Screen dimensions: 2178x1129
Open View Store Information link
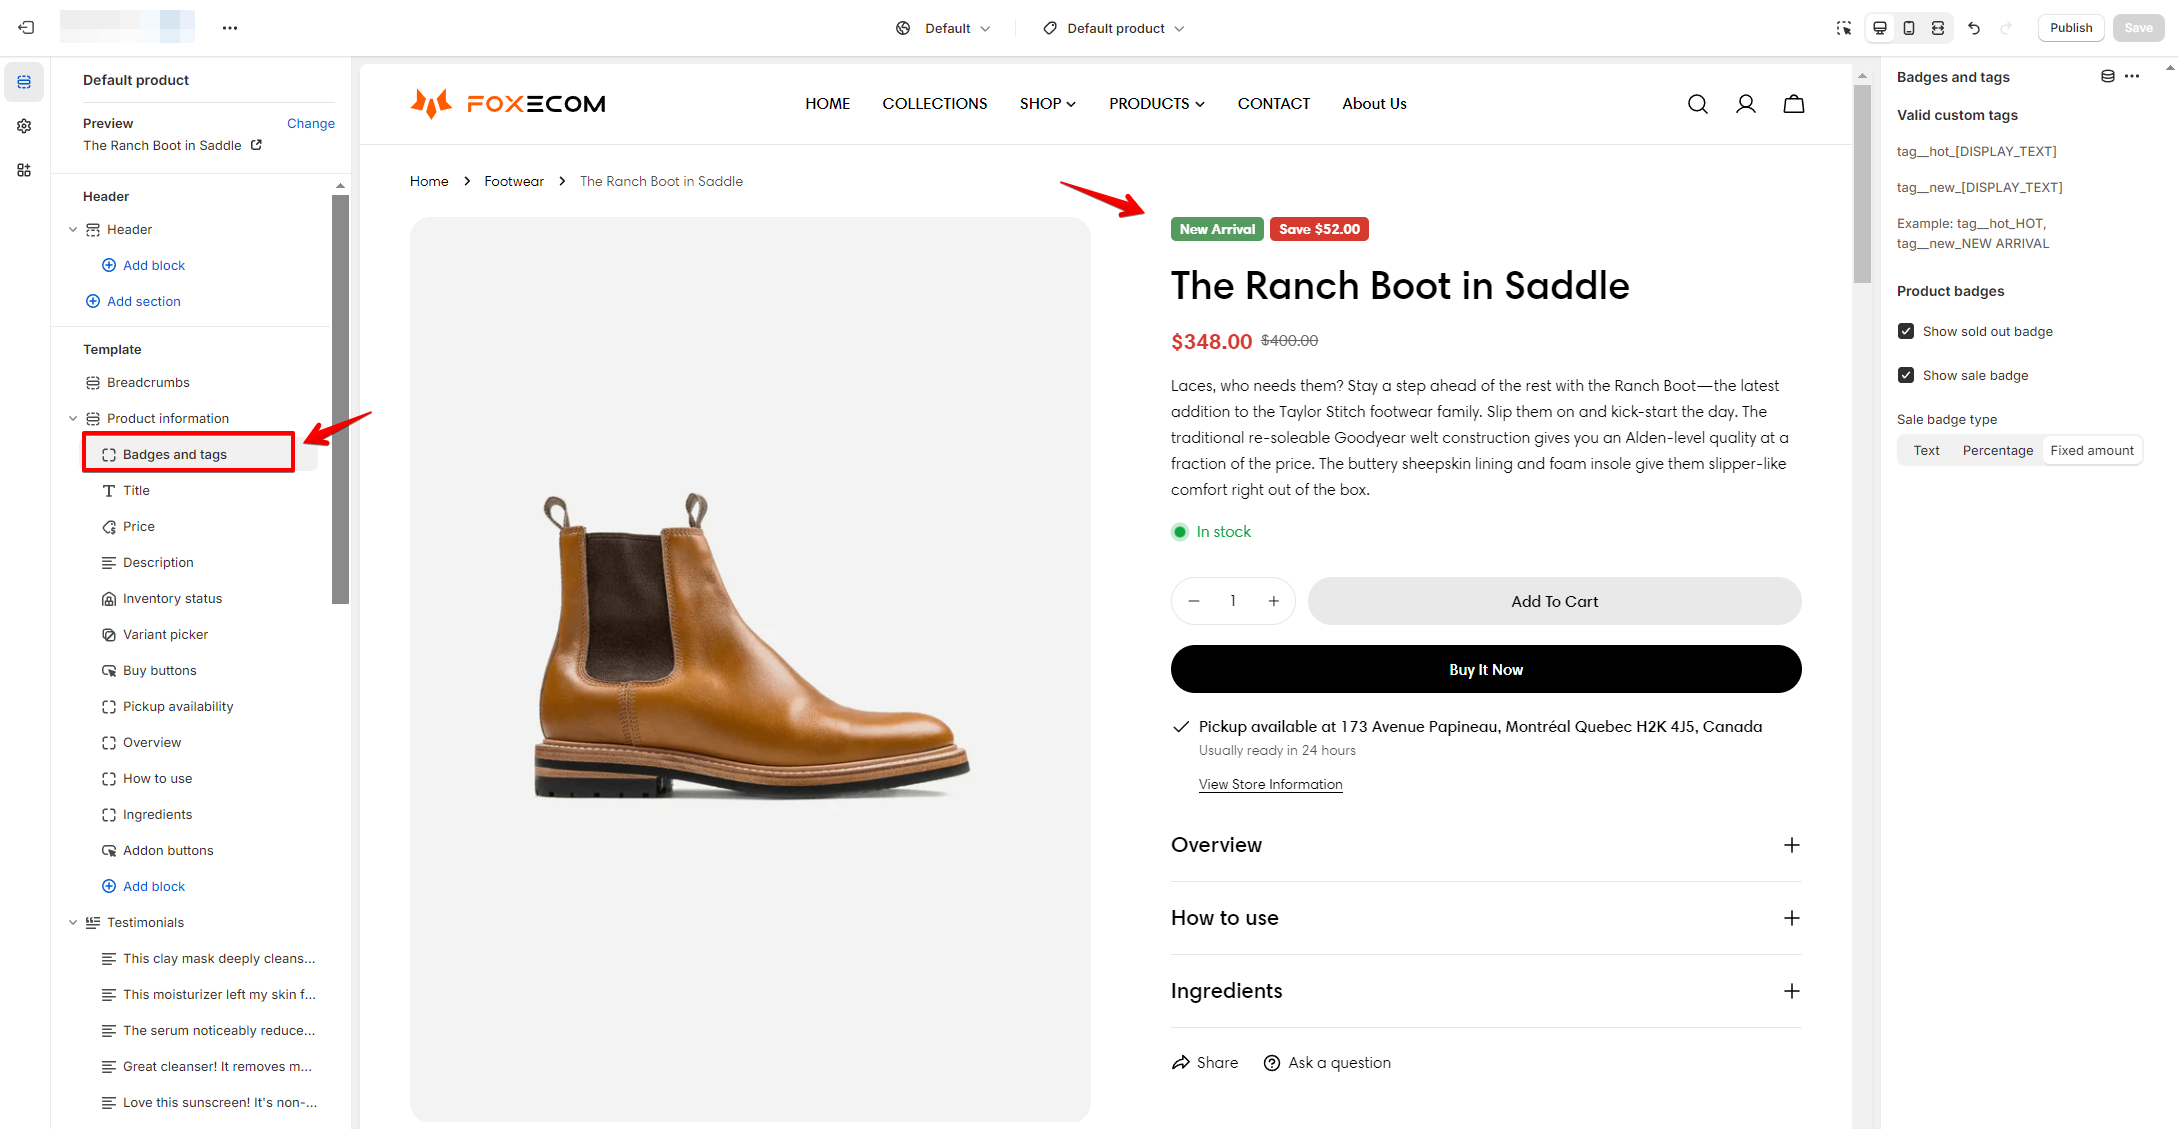point(1270,784)
